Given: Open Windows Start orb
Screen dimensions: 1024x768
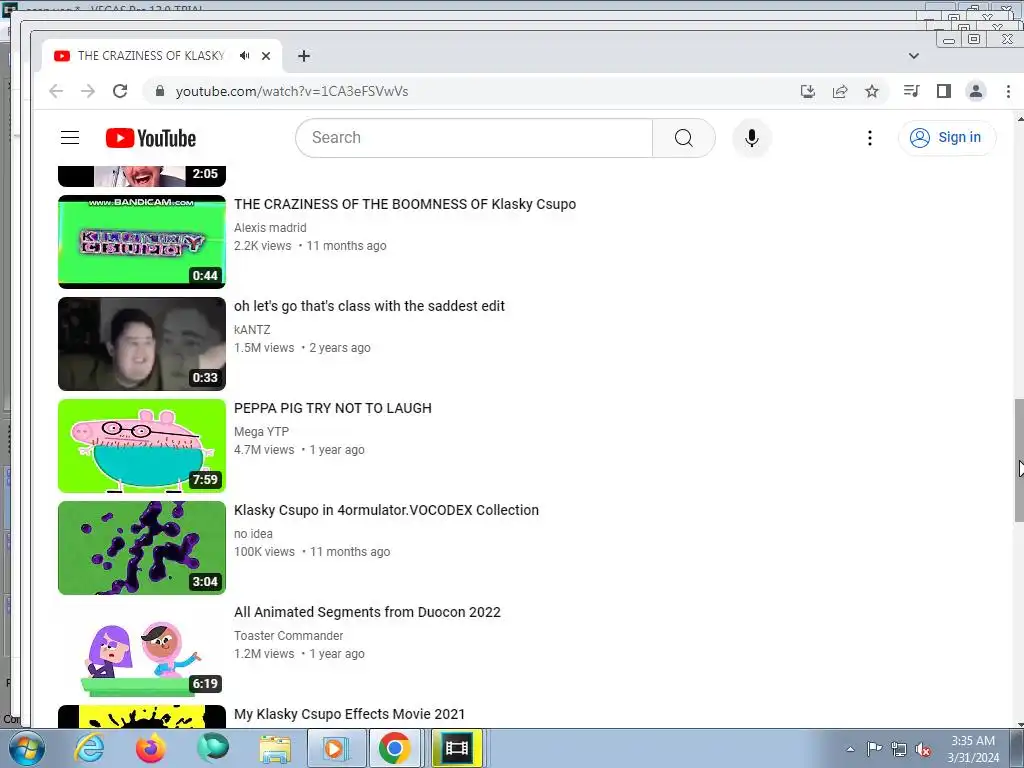Looking at the screenshot, I should 27,748.
